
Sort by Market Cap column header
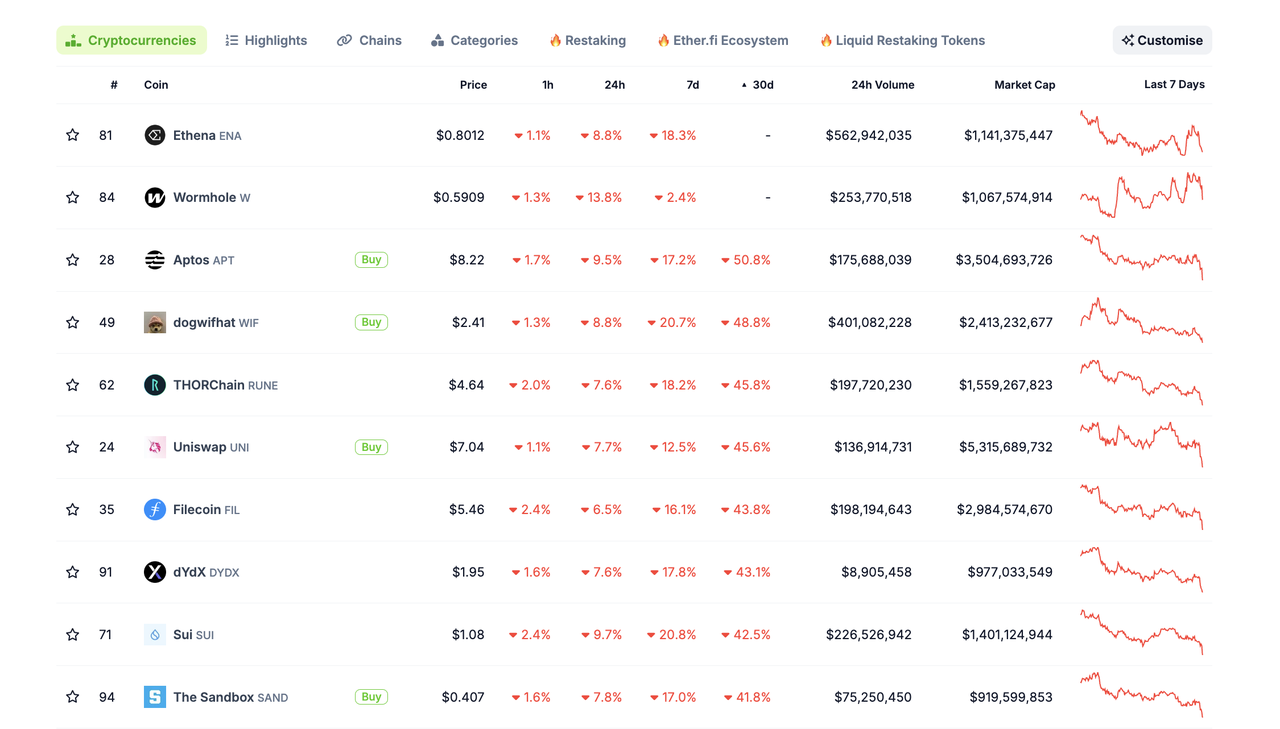click(1024, 85)
